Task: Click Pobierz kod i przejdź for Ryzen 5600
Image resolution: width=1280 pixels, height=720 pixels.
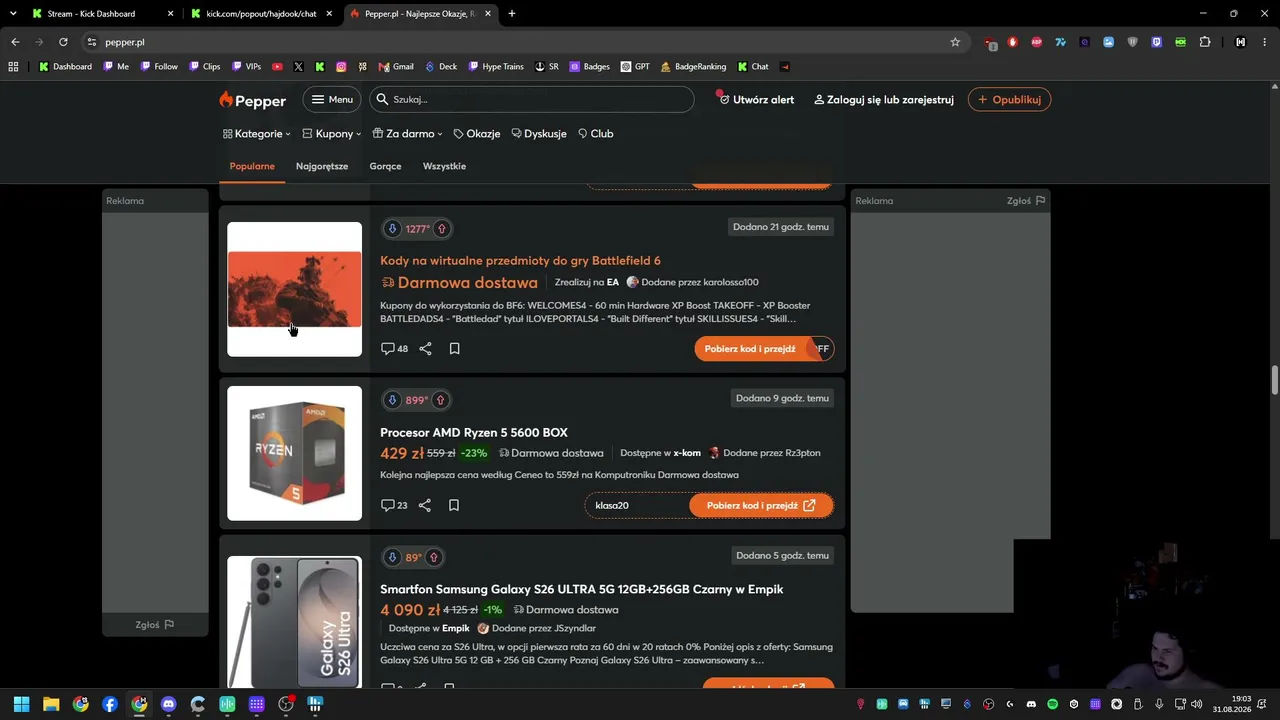Action: pyautogui.click(x=761, y=506)
